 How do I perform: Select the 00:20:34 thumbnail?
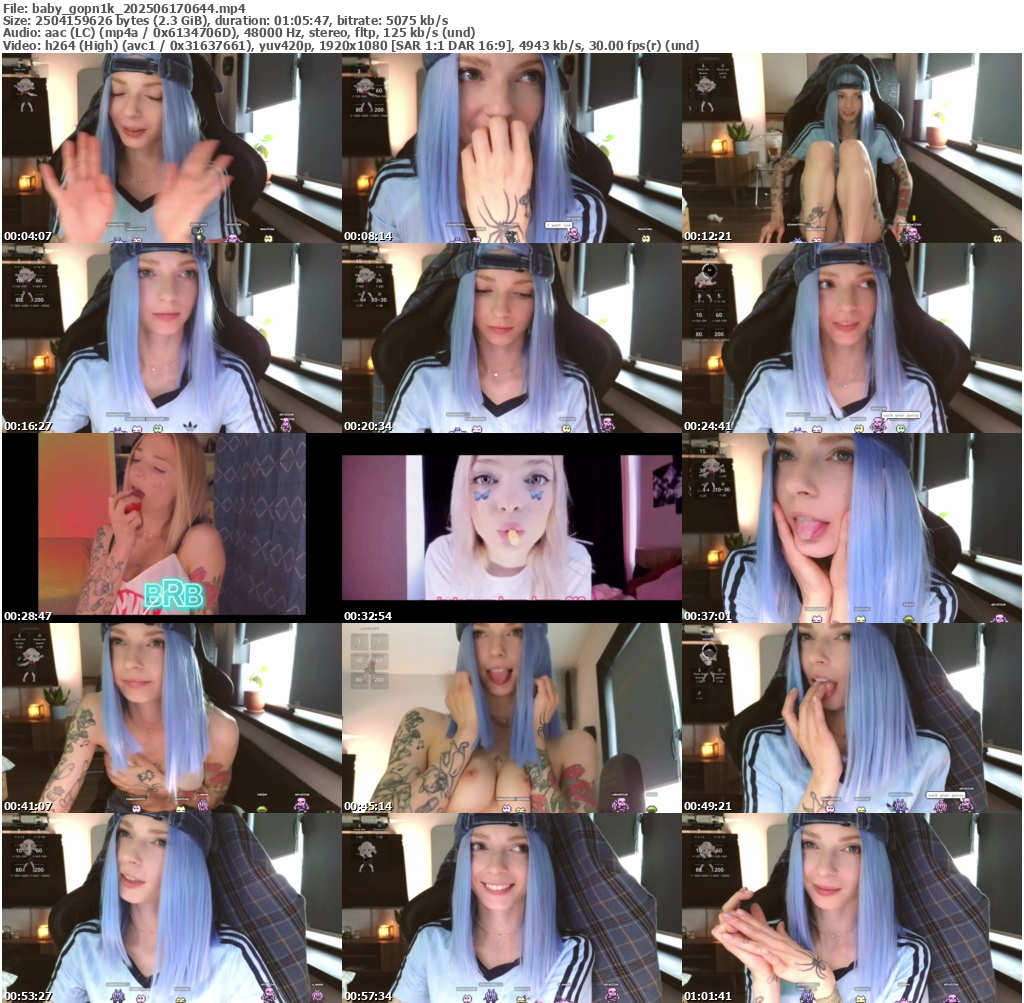[x=511, y=338]
